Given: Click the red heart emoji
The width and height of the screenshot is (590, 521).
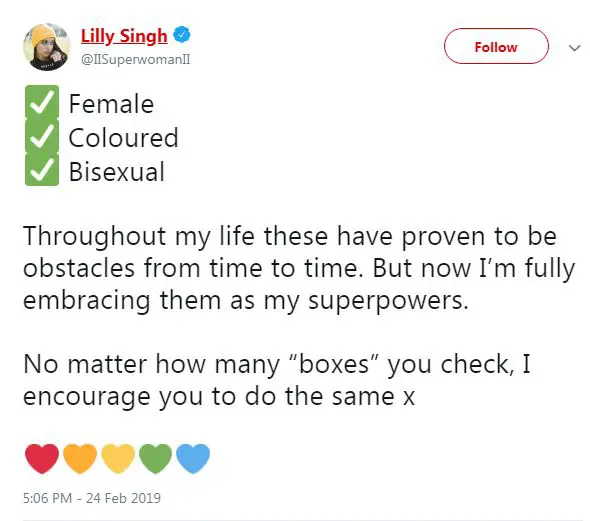Looking at the screenshot, I should [42, 458].
